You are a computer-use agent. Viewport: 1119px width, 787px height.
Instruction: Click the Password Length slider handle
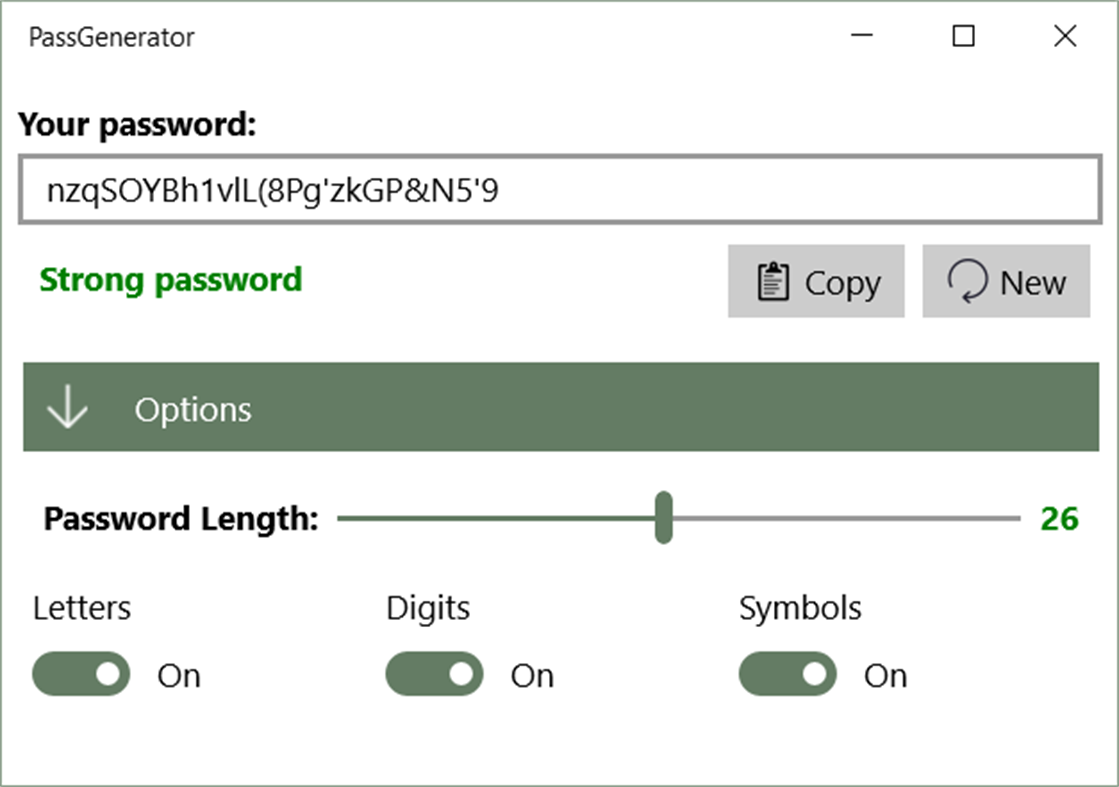[662, 519]
